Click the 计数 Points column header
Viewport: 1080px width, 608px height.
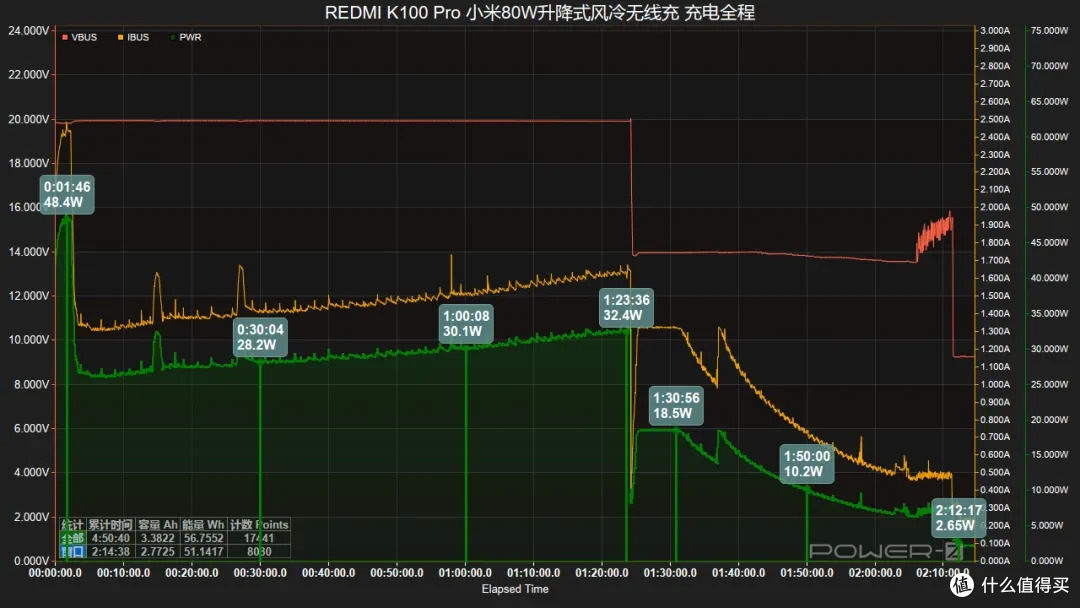[x=259, y=525]
